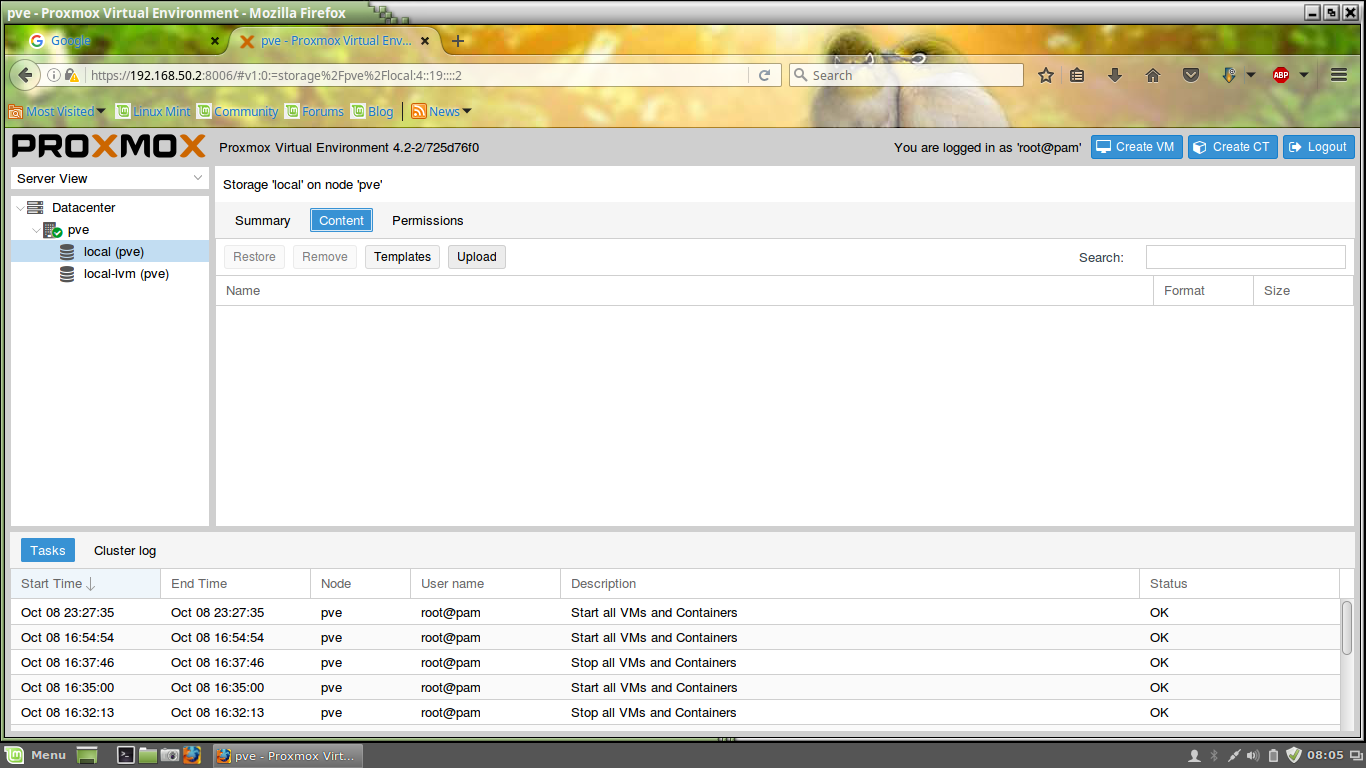This screenshot has height=768, width=1366.
Task: Click the Name column header
Action: 684,291
